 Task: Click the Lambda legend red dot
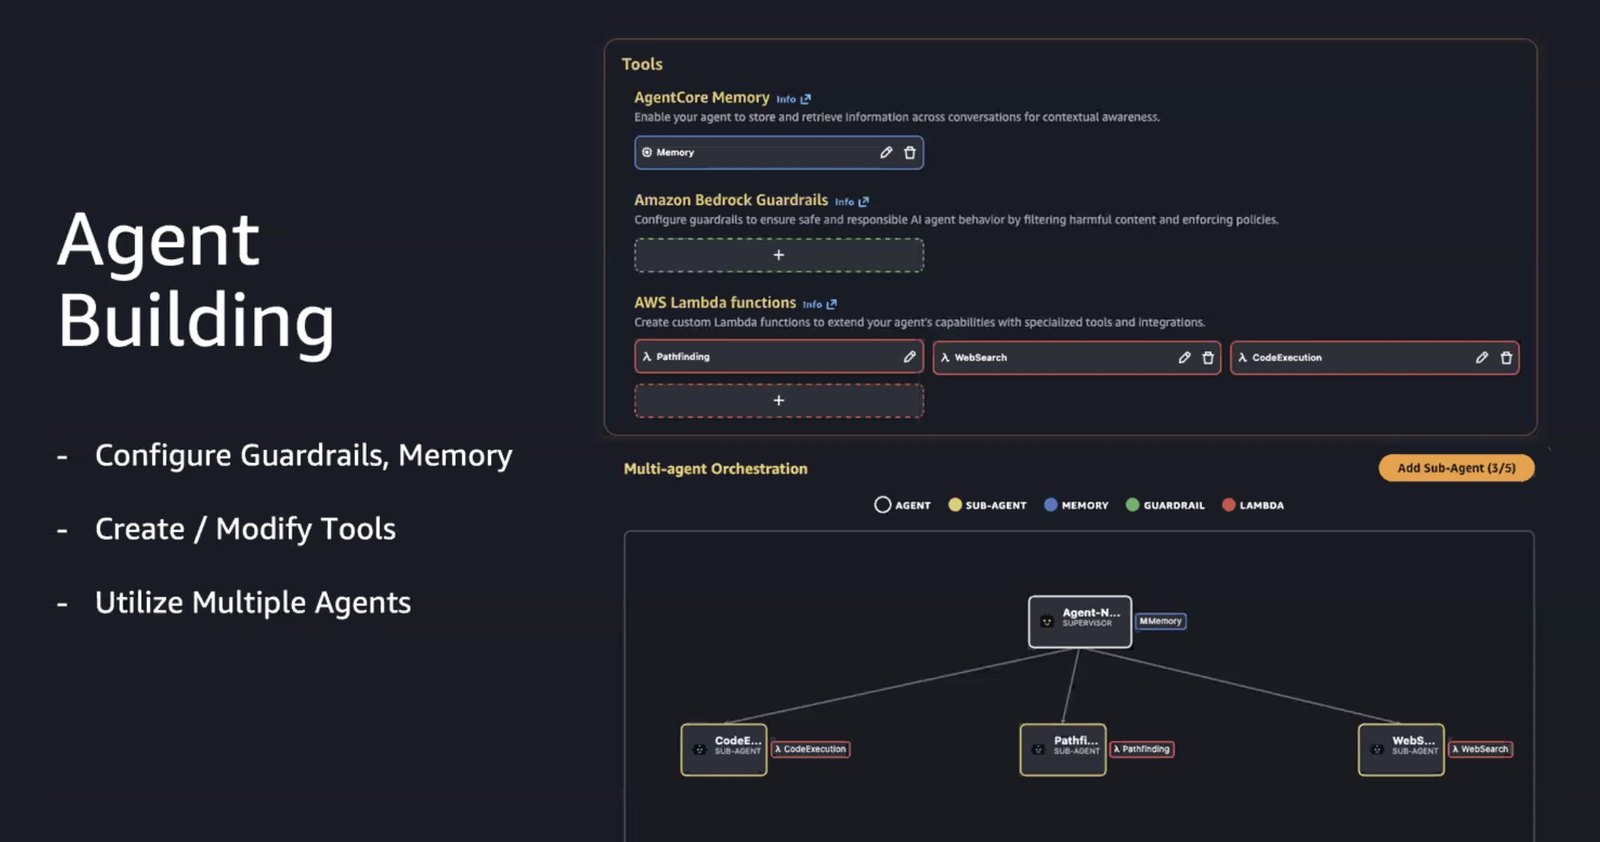click(x=1229, y=505)
